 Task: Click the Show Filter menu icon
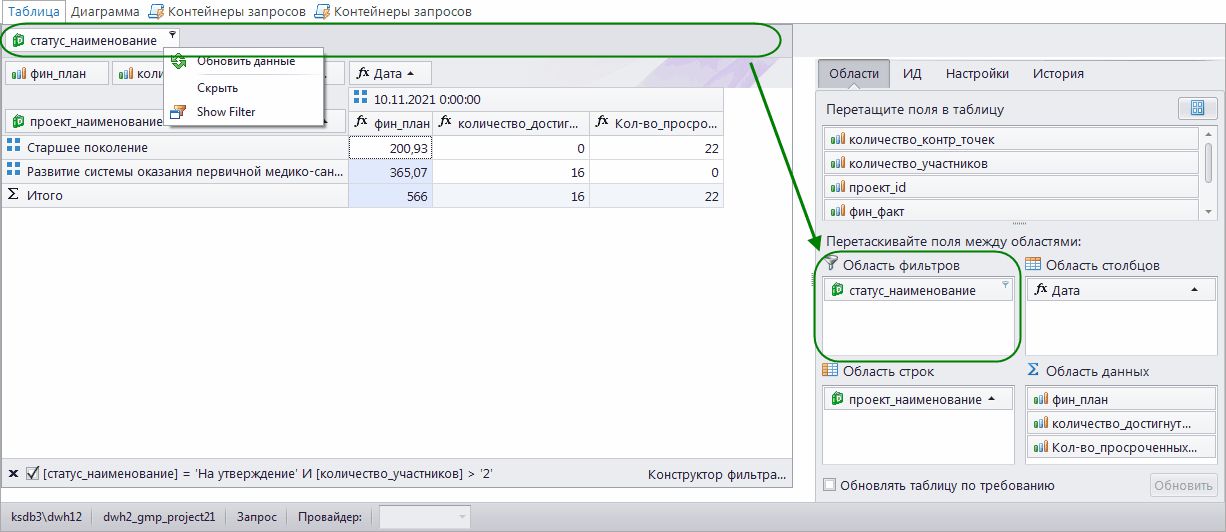(178, 112)
